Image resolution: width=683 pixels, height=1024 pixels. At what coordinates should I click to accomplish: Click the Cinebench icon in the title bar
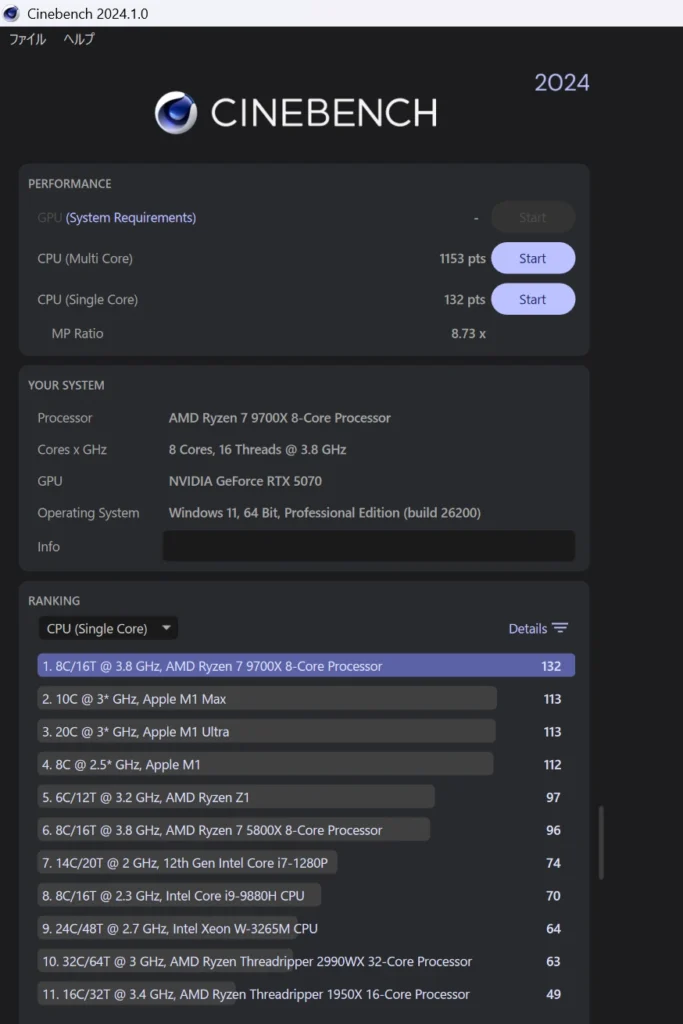click(12, 13)
